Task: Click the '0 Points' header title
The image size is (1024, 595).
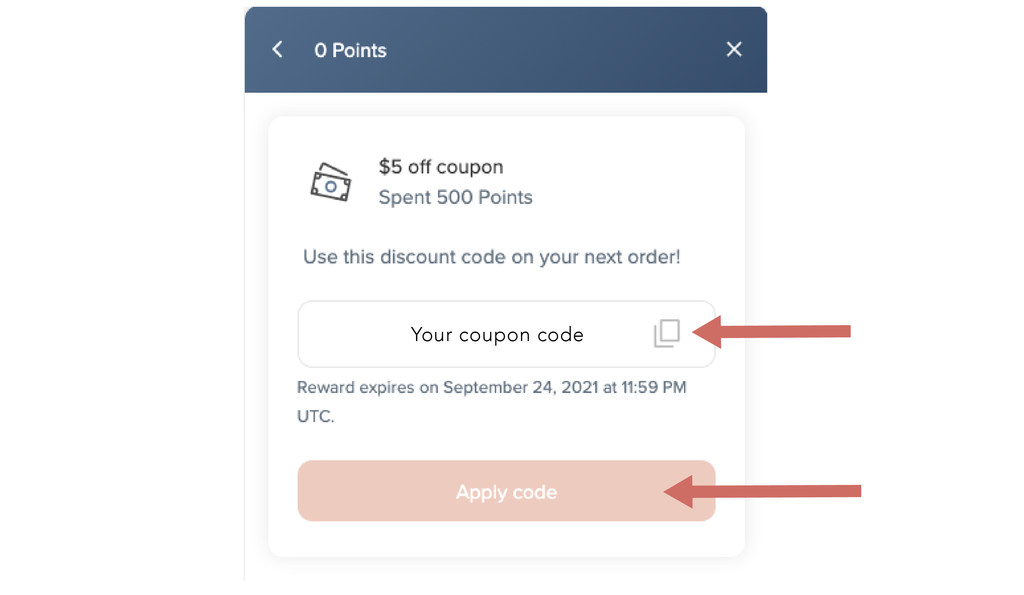Action: point(350,50)
